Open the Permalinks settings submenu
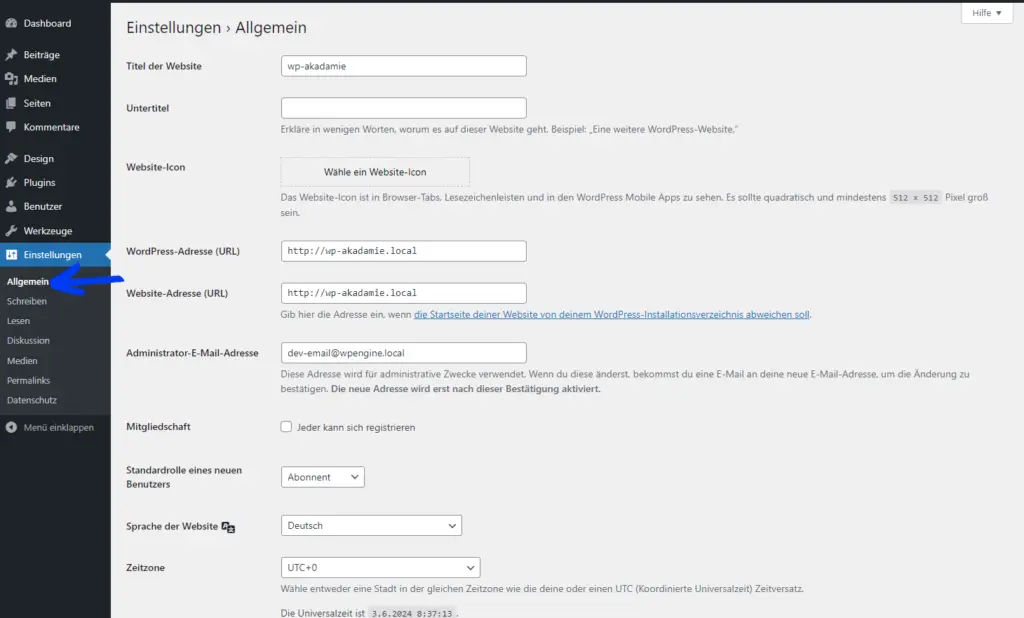Screen dimensions: 1024x618 coord(28,380)
